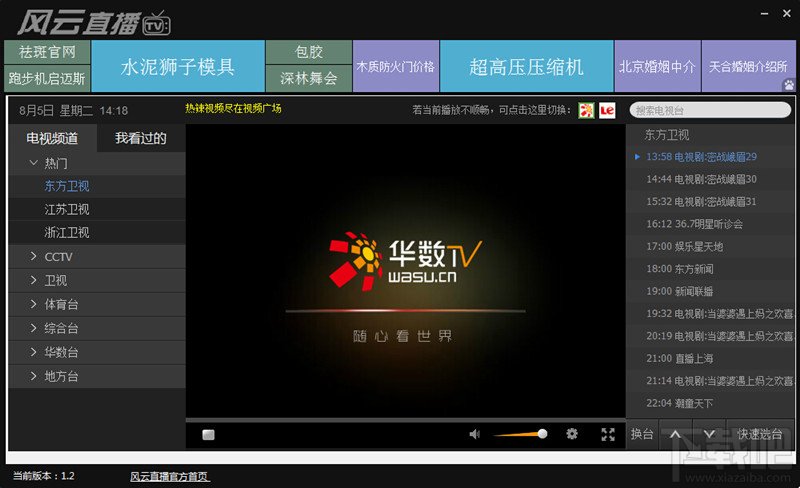This screenshot has height=488, width=800.
Task: Click the TV logo icon in title
Action: click(156, 25)
